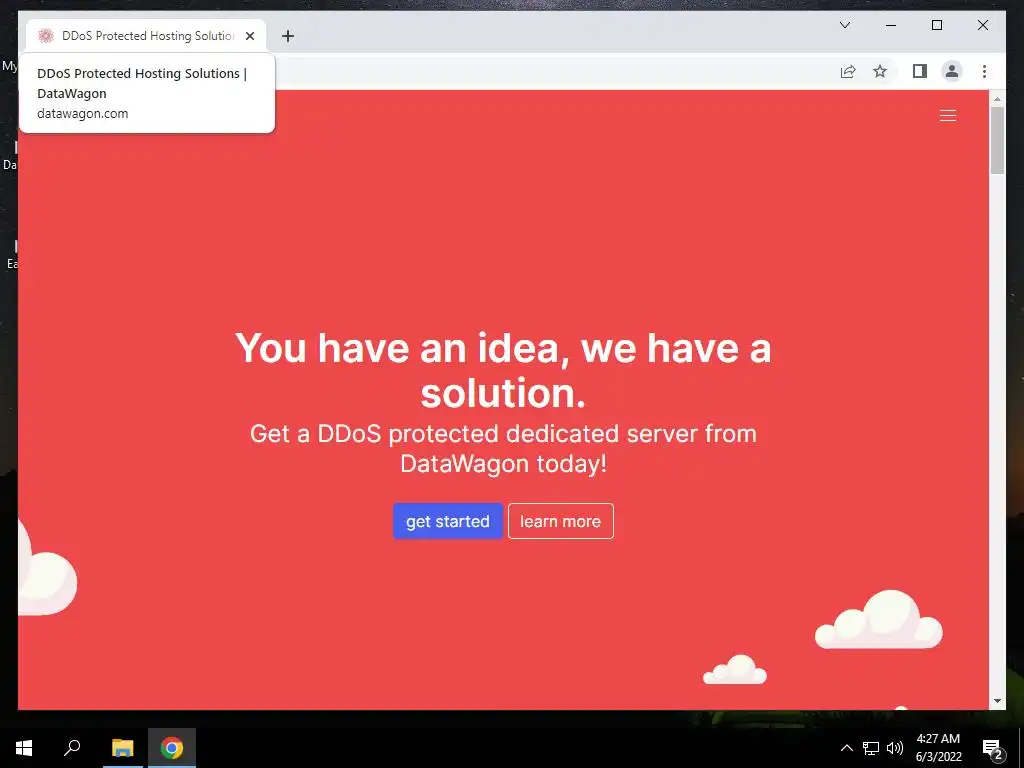The width and height of the screenshot is (1024, 768).
Task: Show hidden system tray icons
Action: pos(846,748)
